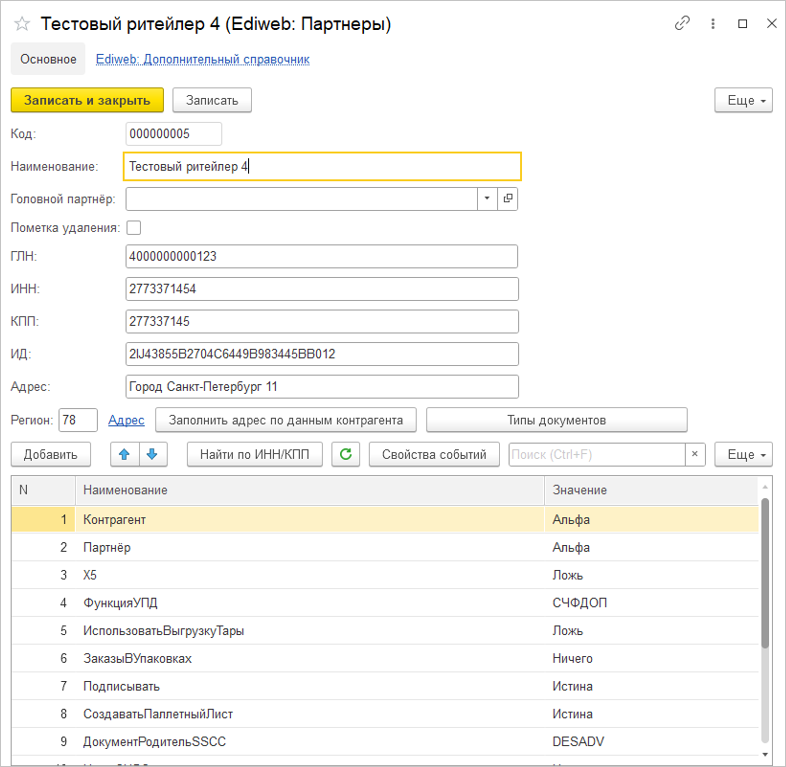Open Ediweb: Дополнительный справочник tab

(x=202, y=59)
